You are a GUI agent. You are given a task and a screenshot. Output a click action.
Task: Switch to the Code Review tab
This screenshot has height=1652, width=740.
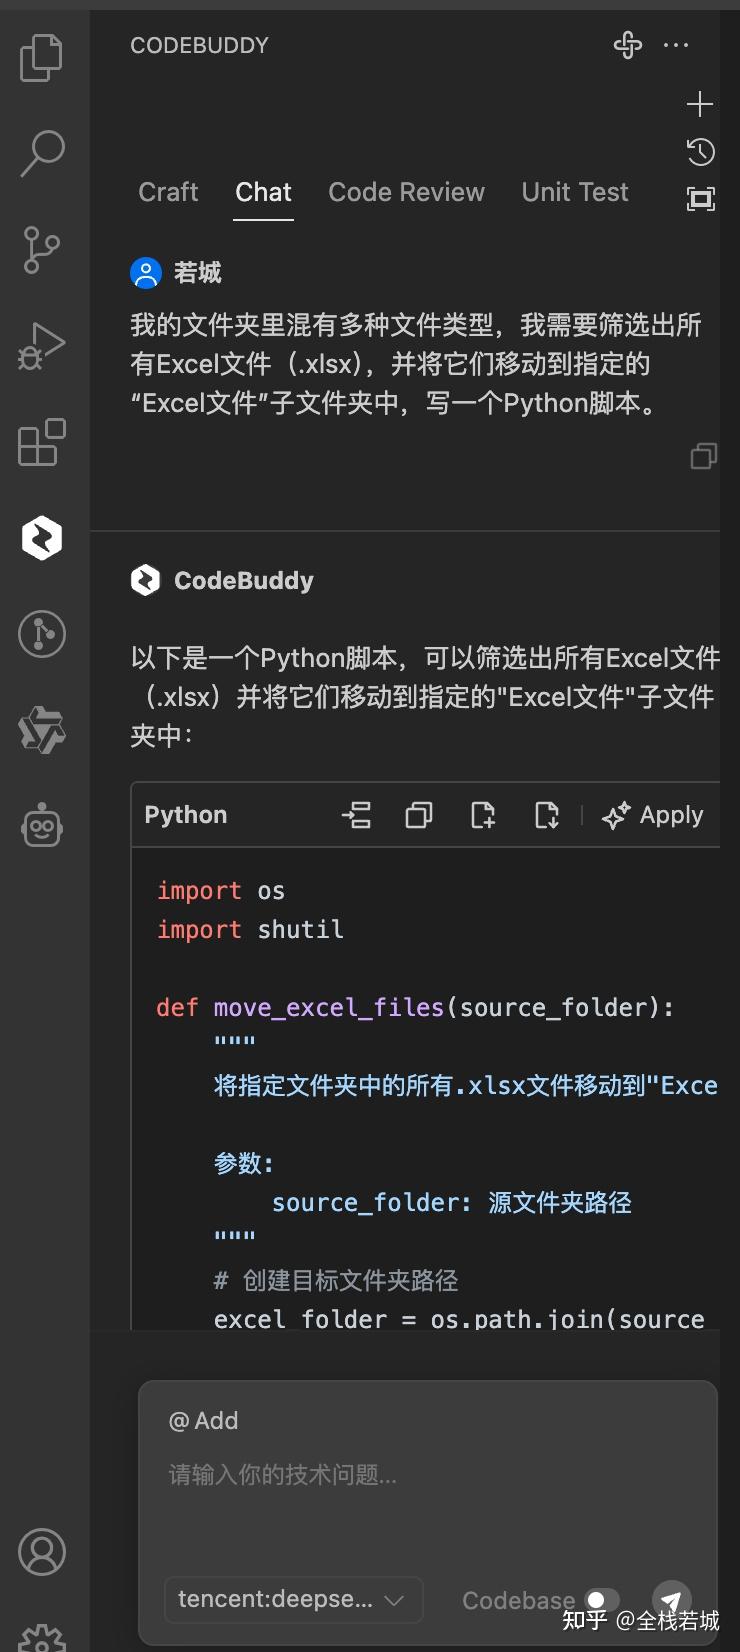406,192
